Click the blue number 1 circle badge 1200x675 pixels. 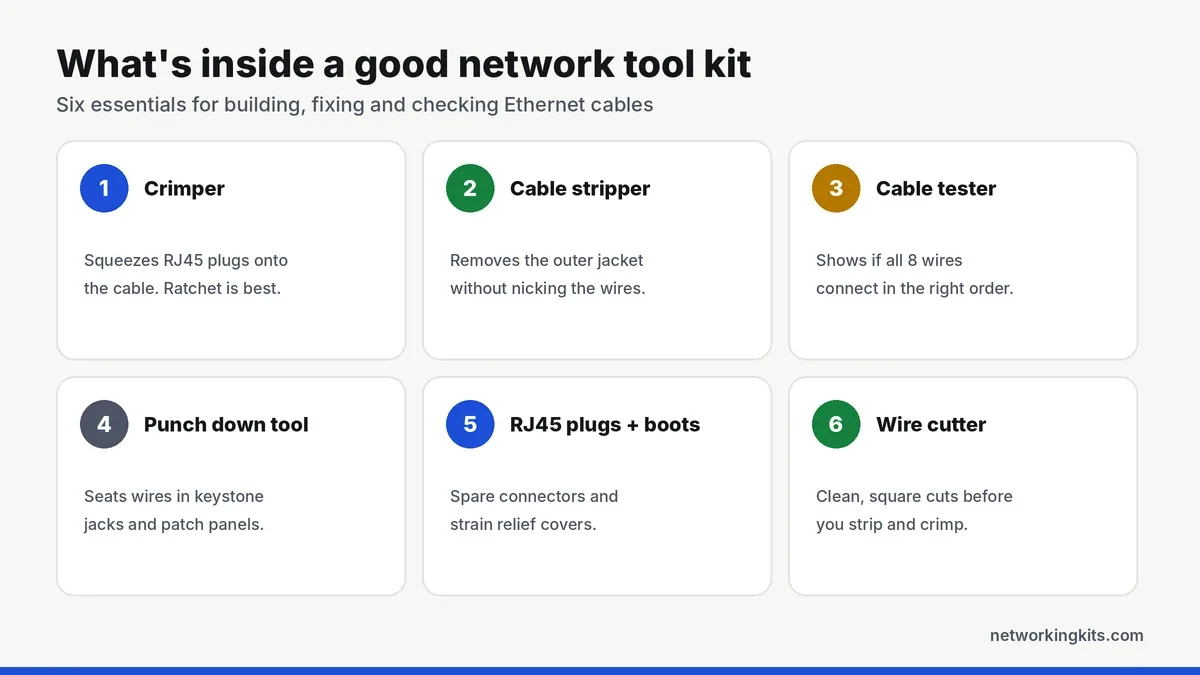[104, 188]
